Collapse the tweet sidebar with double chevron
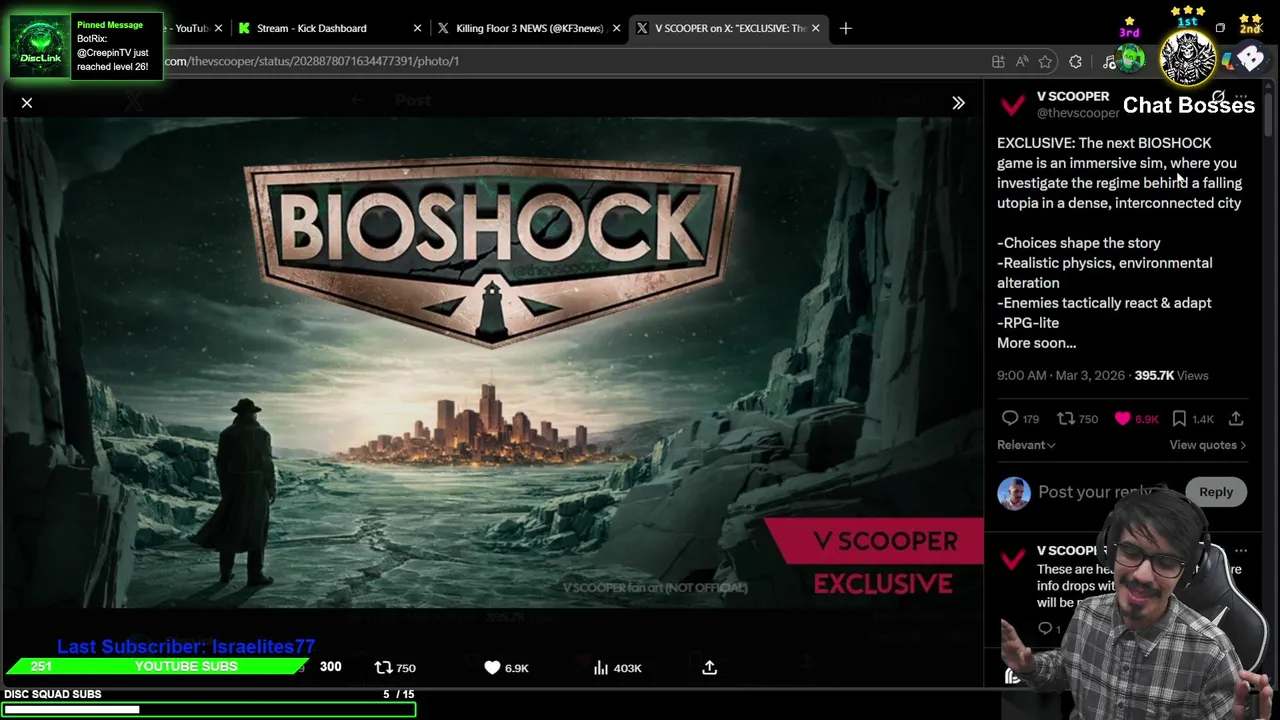This screenshot has width=1280, height=720. tap(958, 103)
